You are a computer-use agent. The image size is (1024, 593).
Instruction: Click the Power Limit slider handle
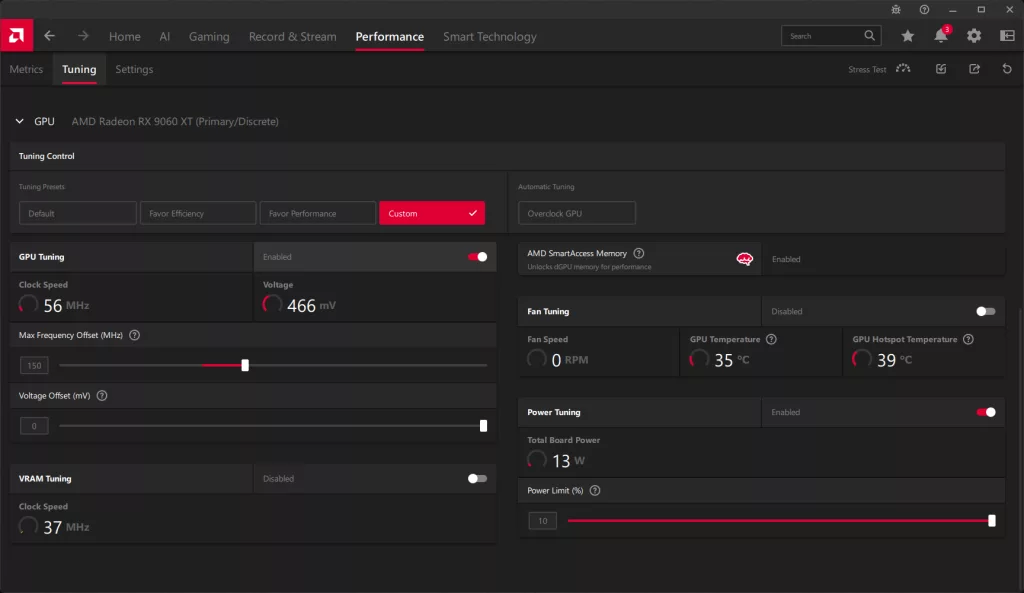tap(991, 521)
